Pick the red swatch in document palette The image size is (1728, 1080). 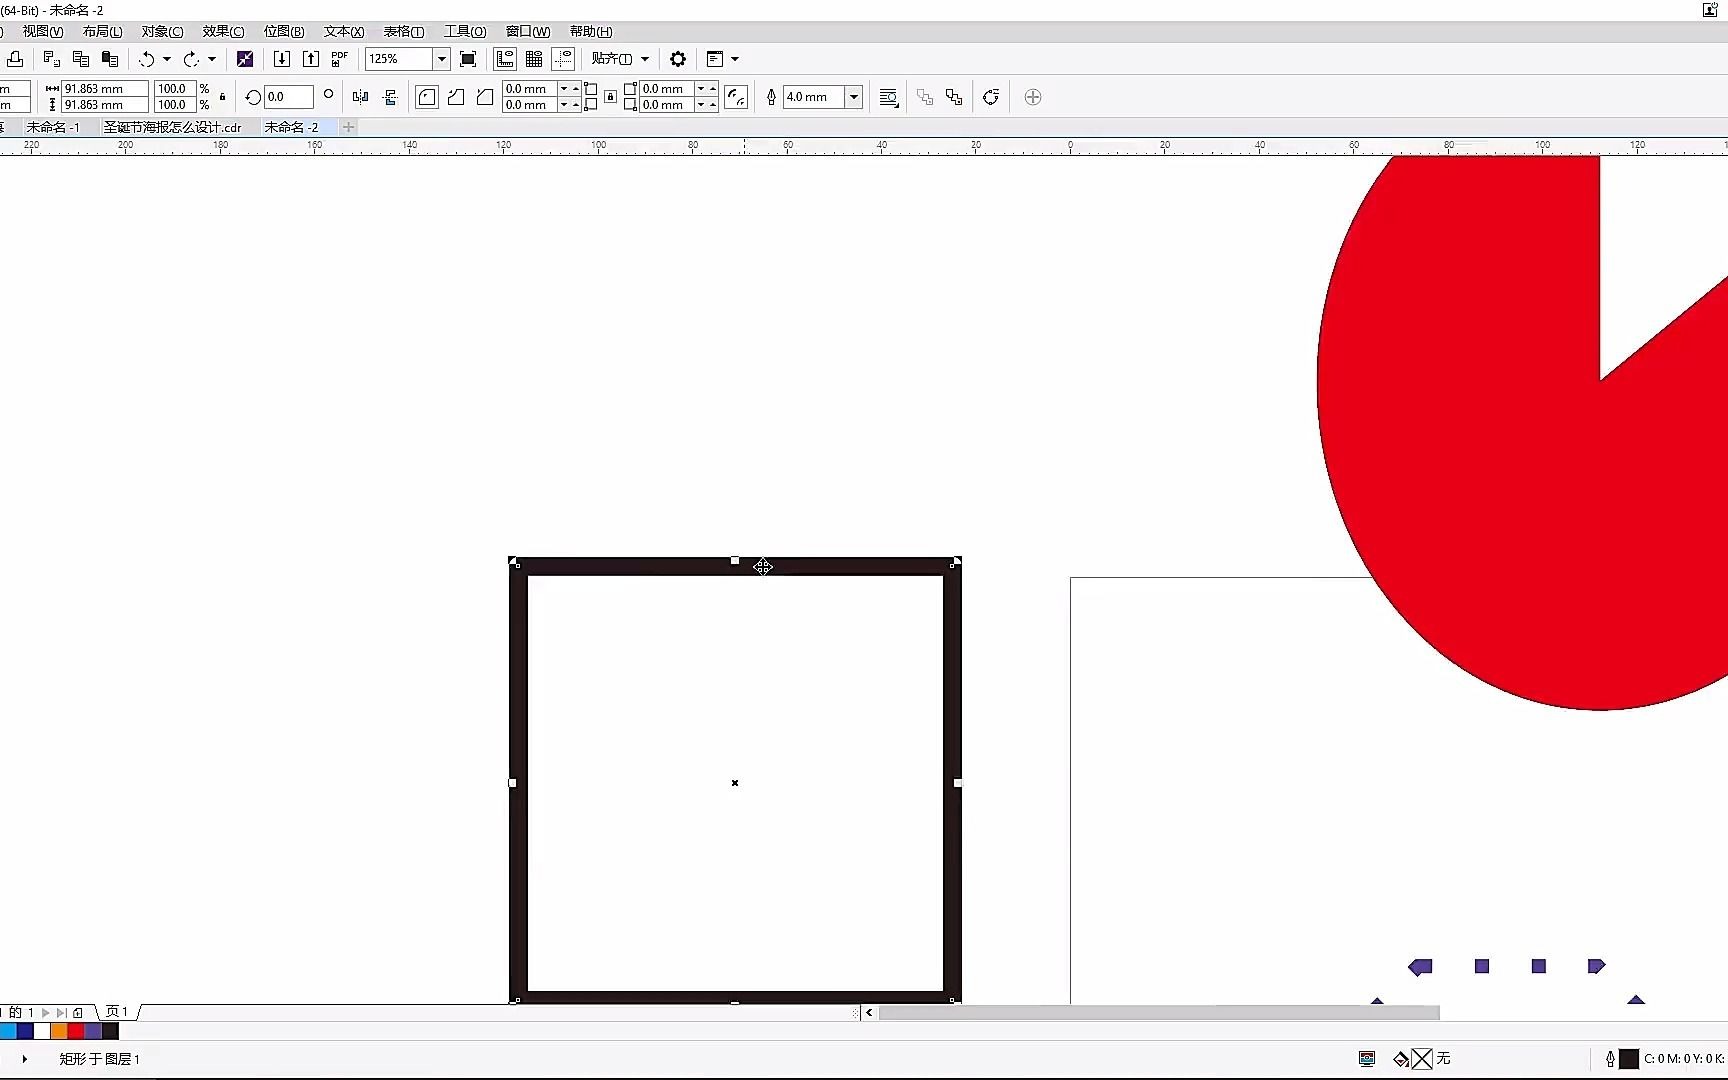point(76,1030)
